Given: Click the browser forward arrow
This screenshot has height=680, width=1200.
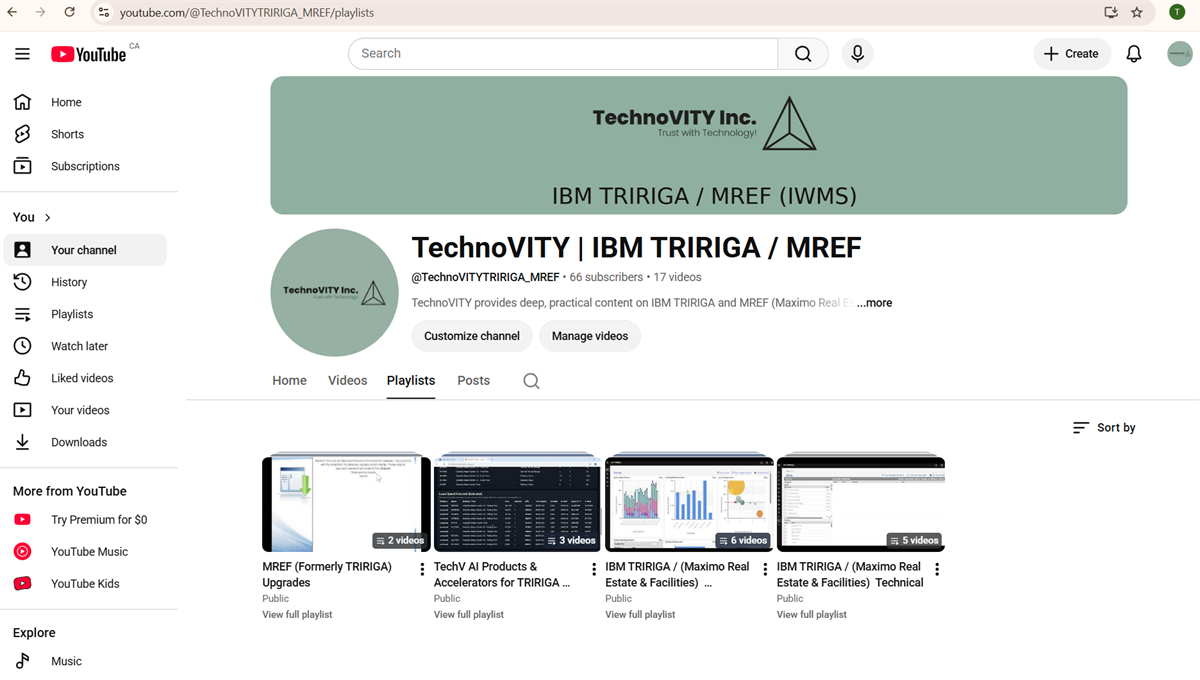Looking at the screenshot, I should pyautogui.click(x=41, y=12).
